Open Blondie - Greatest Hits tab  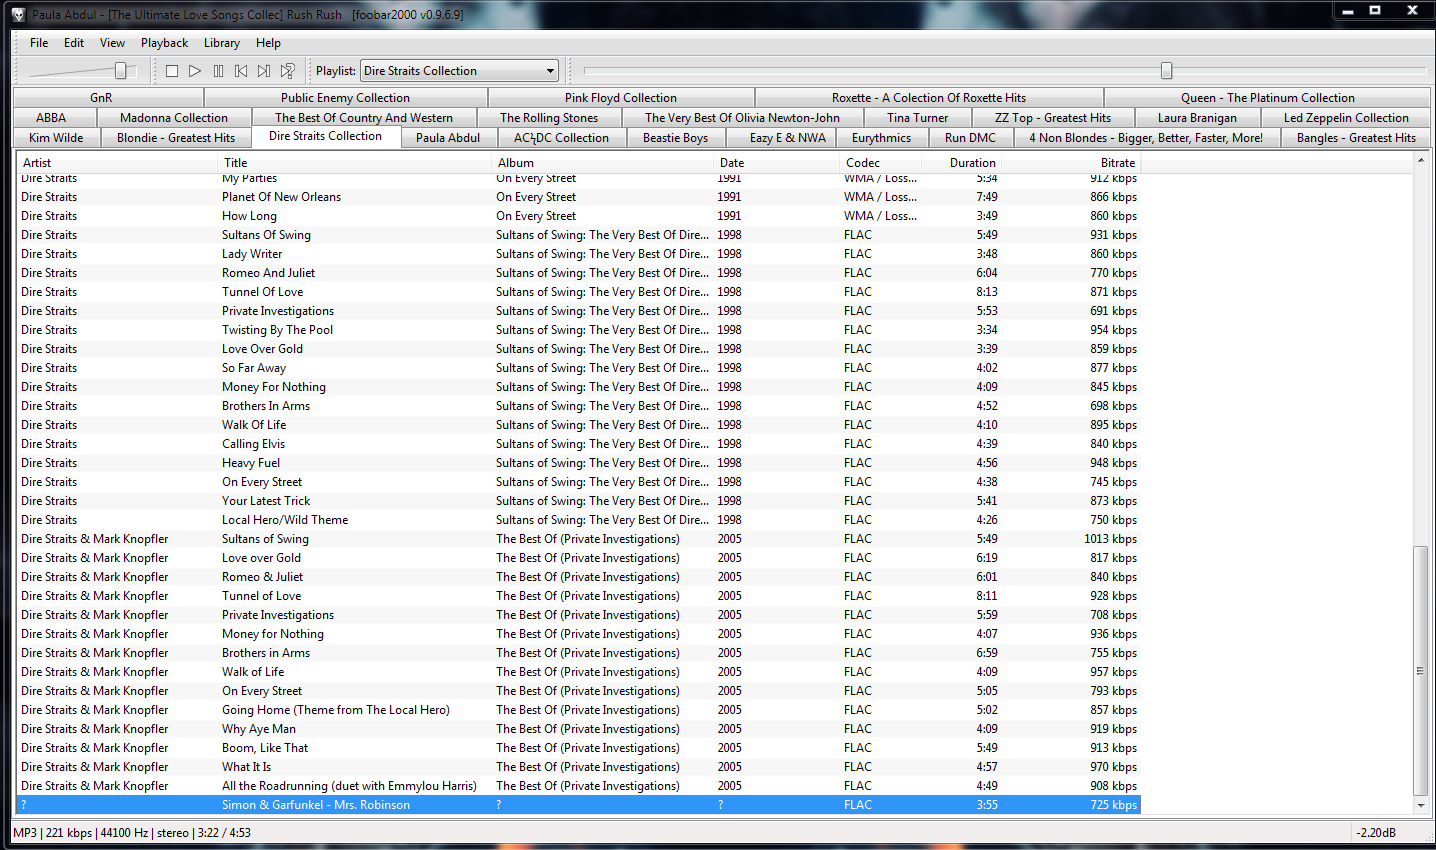pos(176,138)
